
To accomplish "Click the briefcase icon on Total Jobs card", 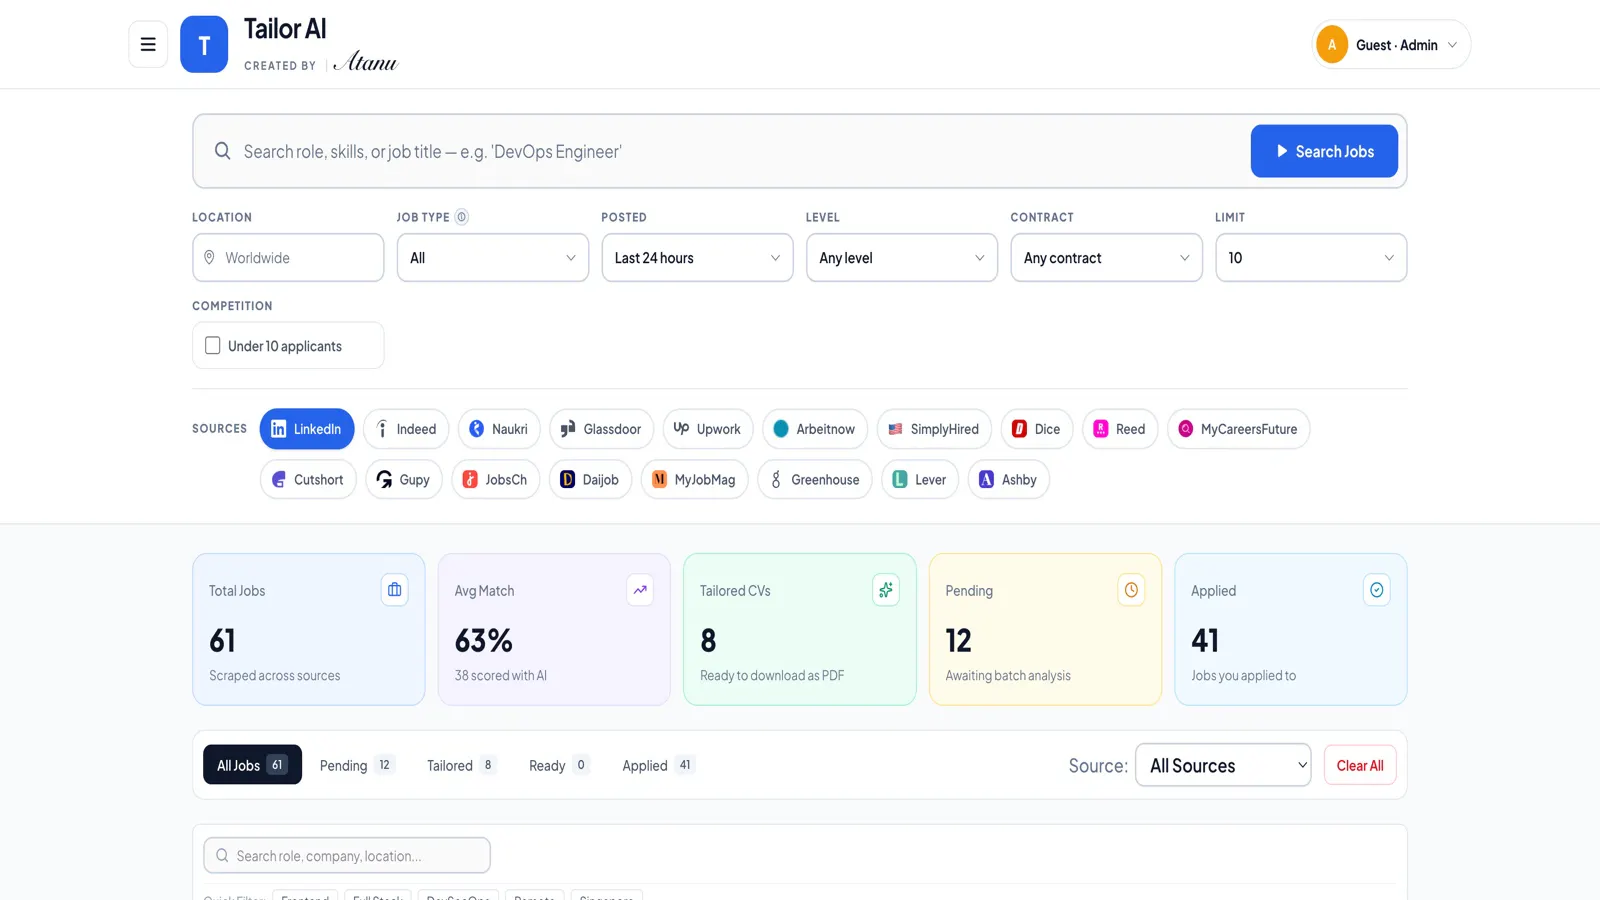I will point(395,590).
